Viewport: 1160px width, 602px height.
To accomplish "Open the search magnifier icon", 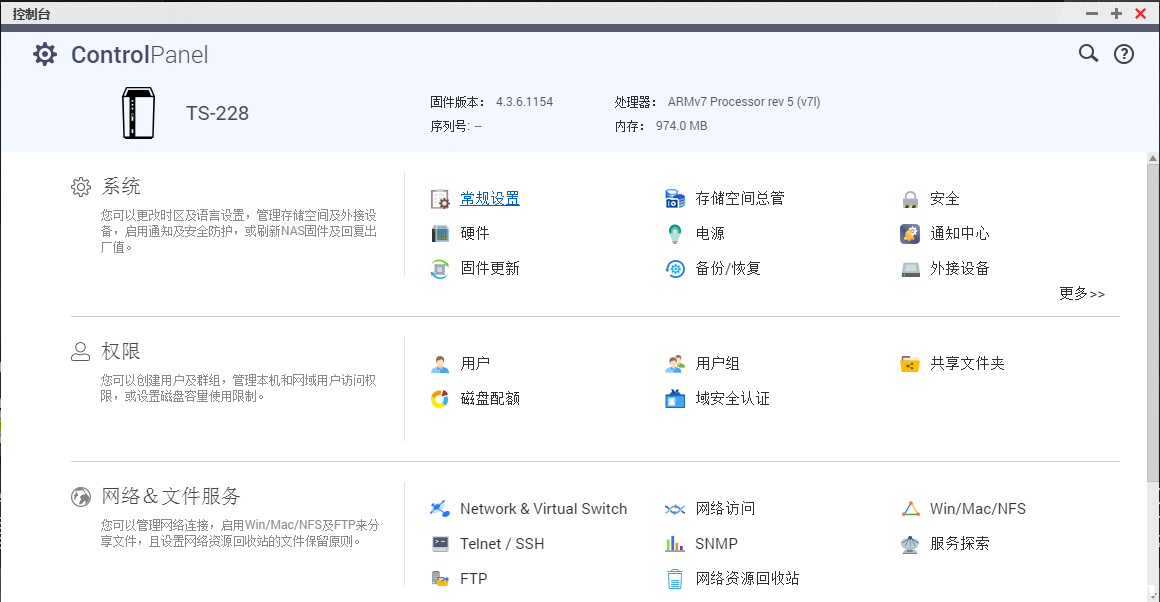I will [1088, 53].
